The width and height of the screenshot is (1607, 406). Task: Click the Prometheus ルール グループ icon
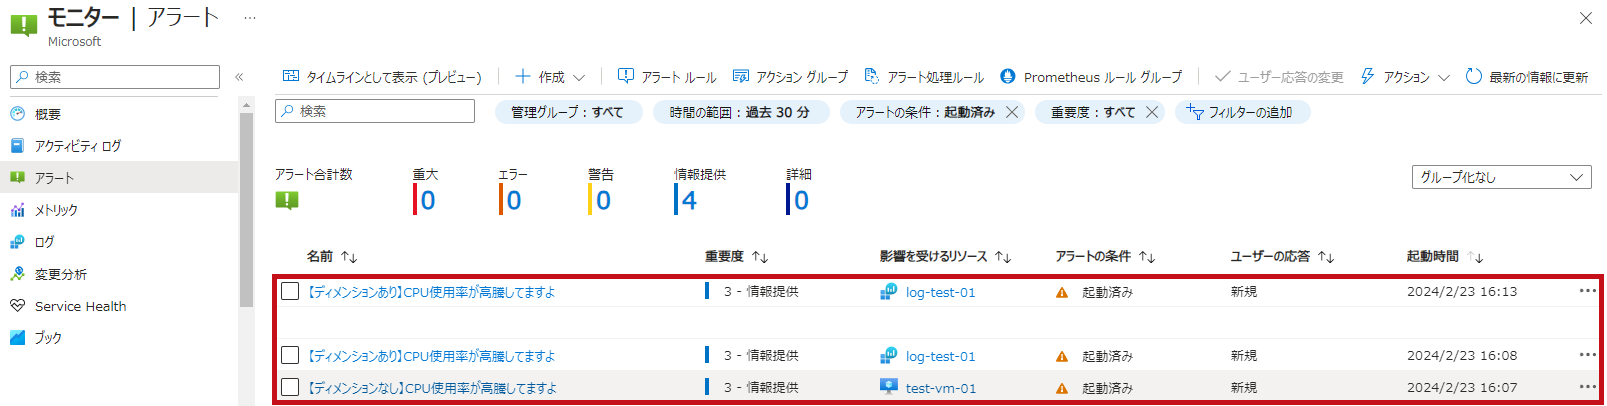(x=1008, y=77)
